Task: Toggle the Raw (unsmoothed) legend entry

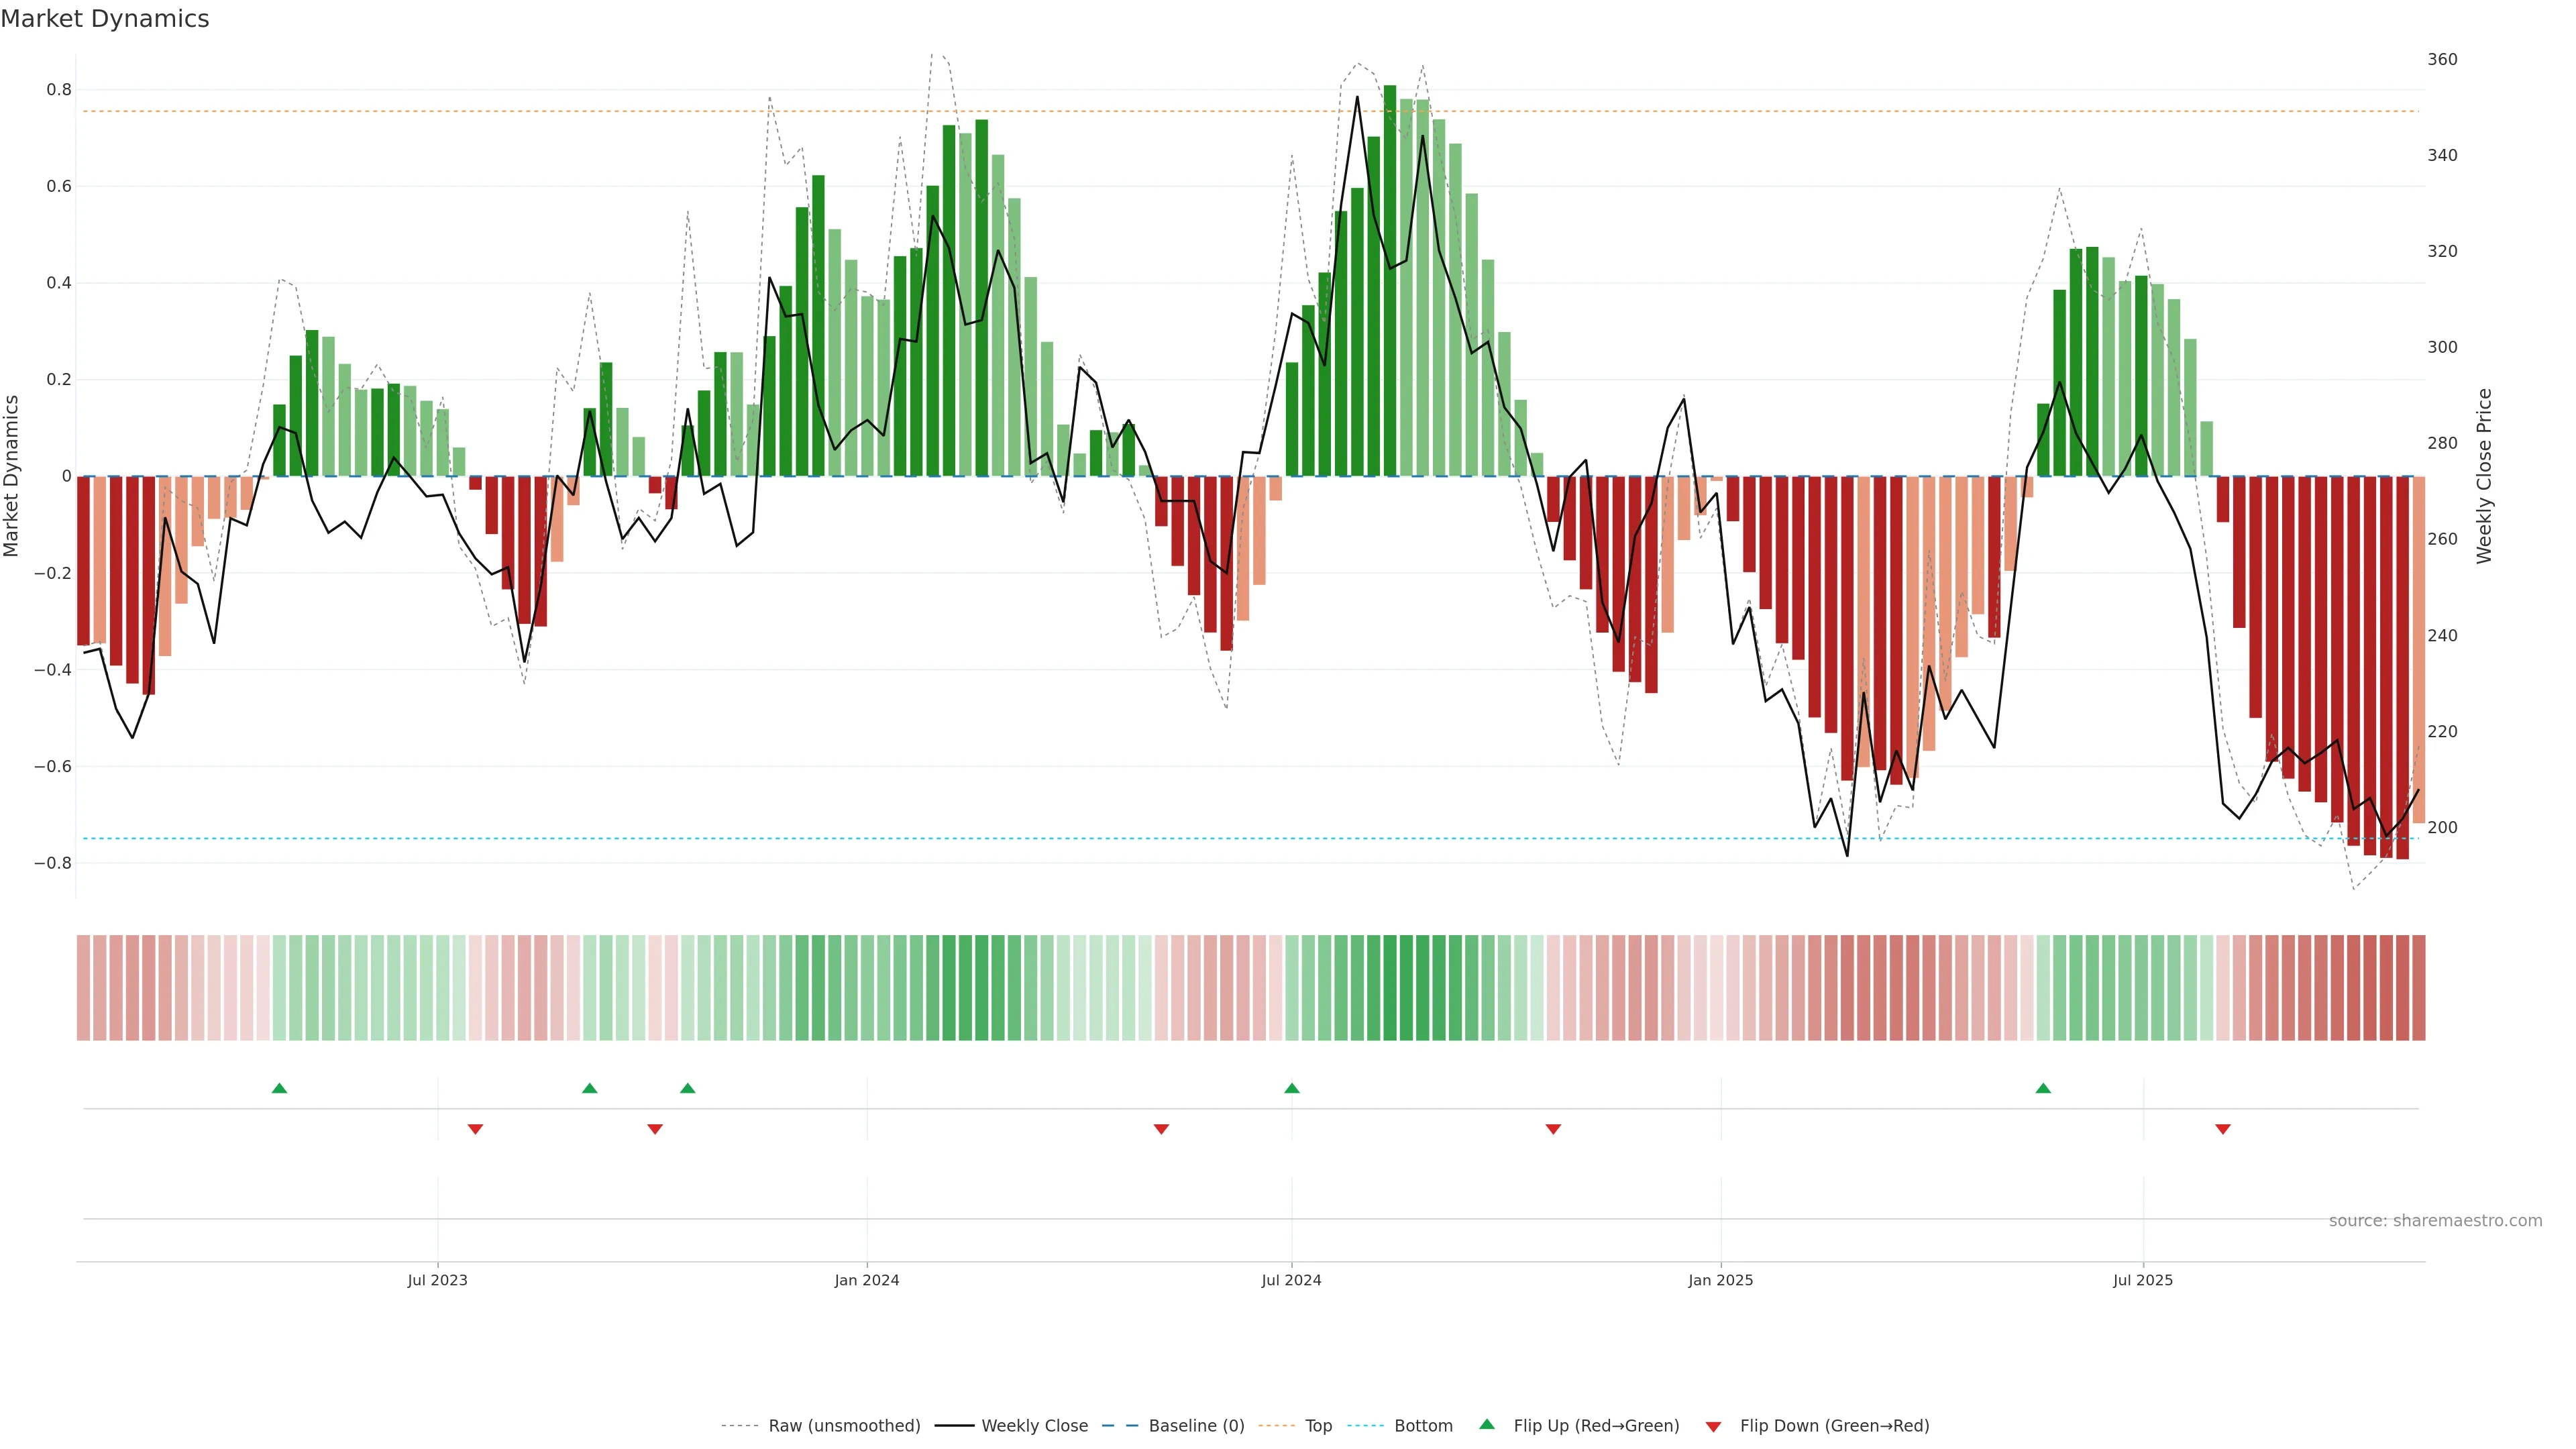Action: pyautogui.click(x=843, y=1426)
